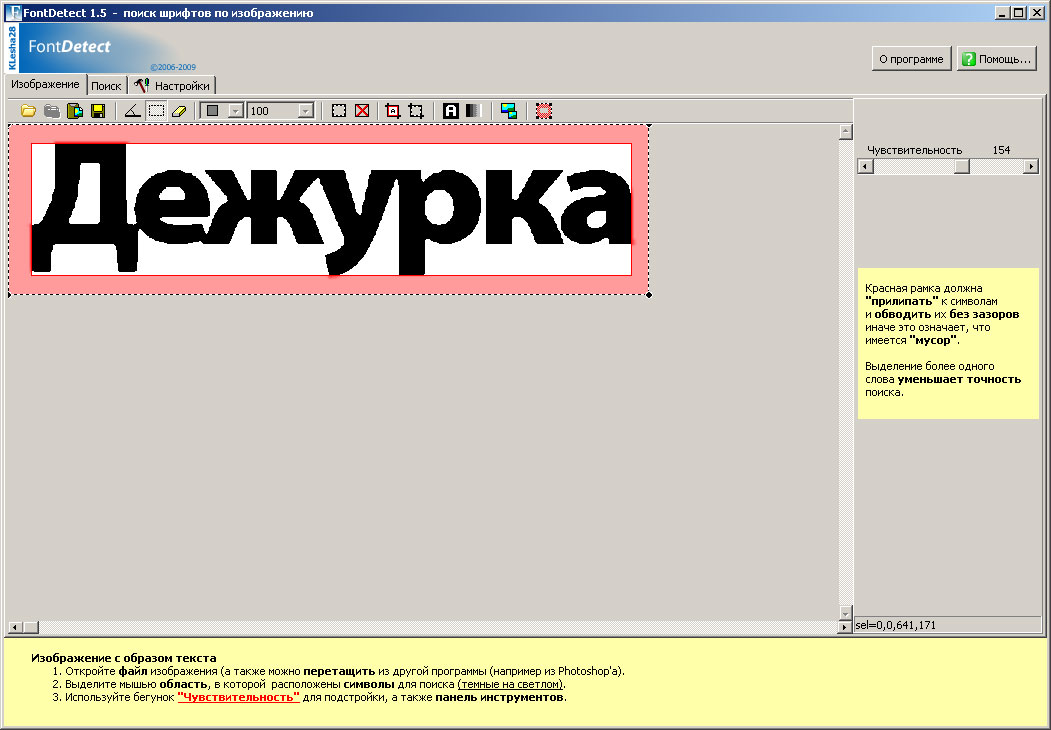Click the save floppy disk icon
This screenshot has width=1051, height=730.
click(x=98, y=111)
